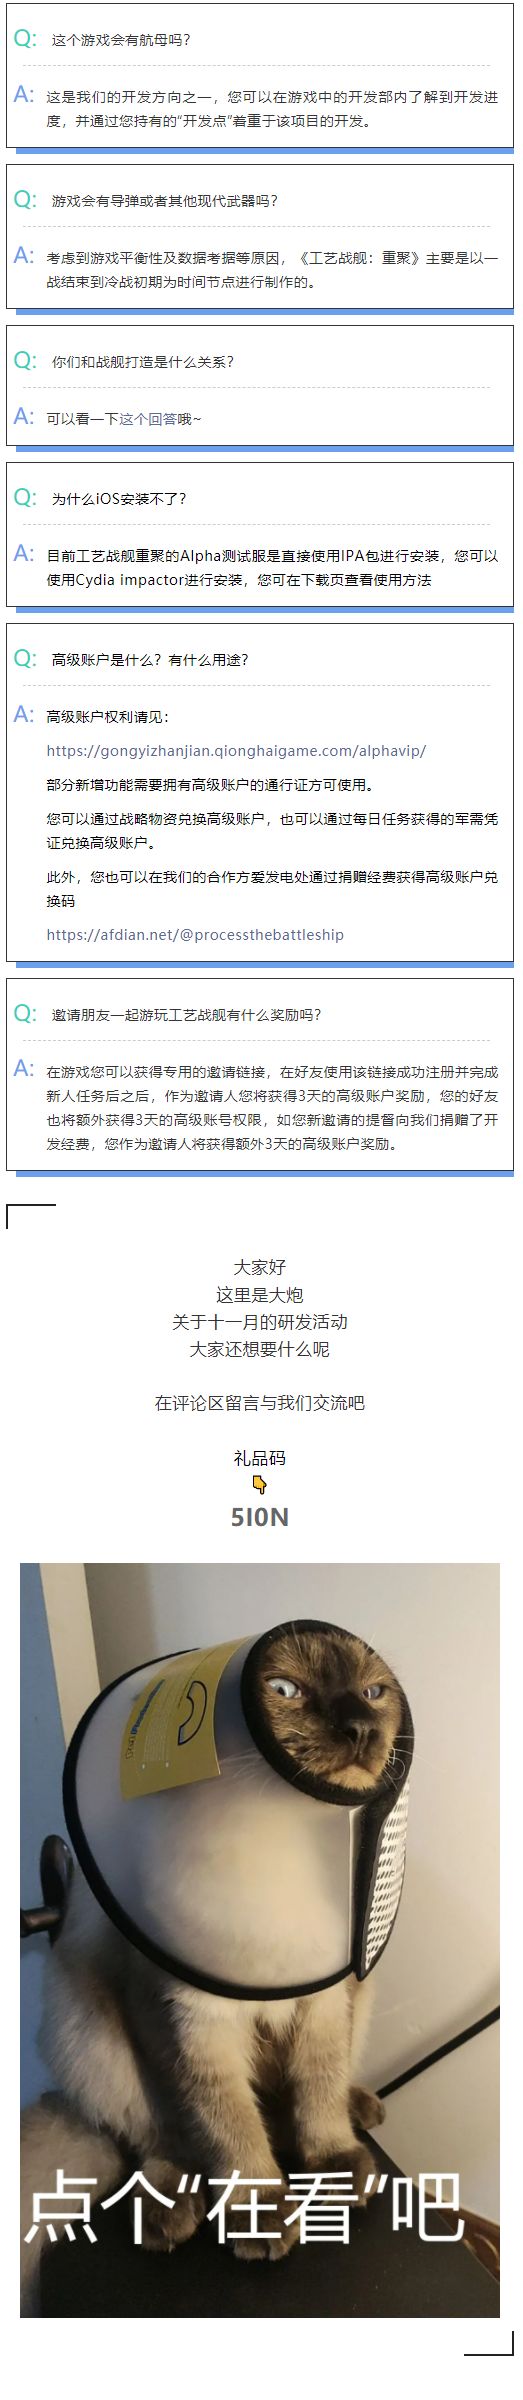Click the cat wearing cone image

260,1940
